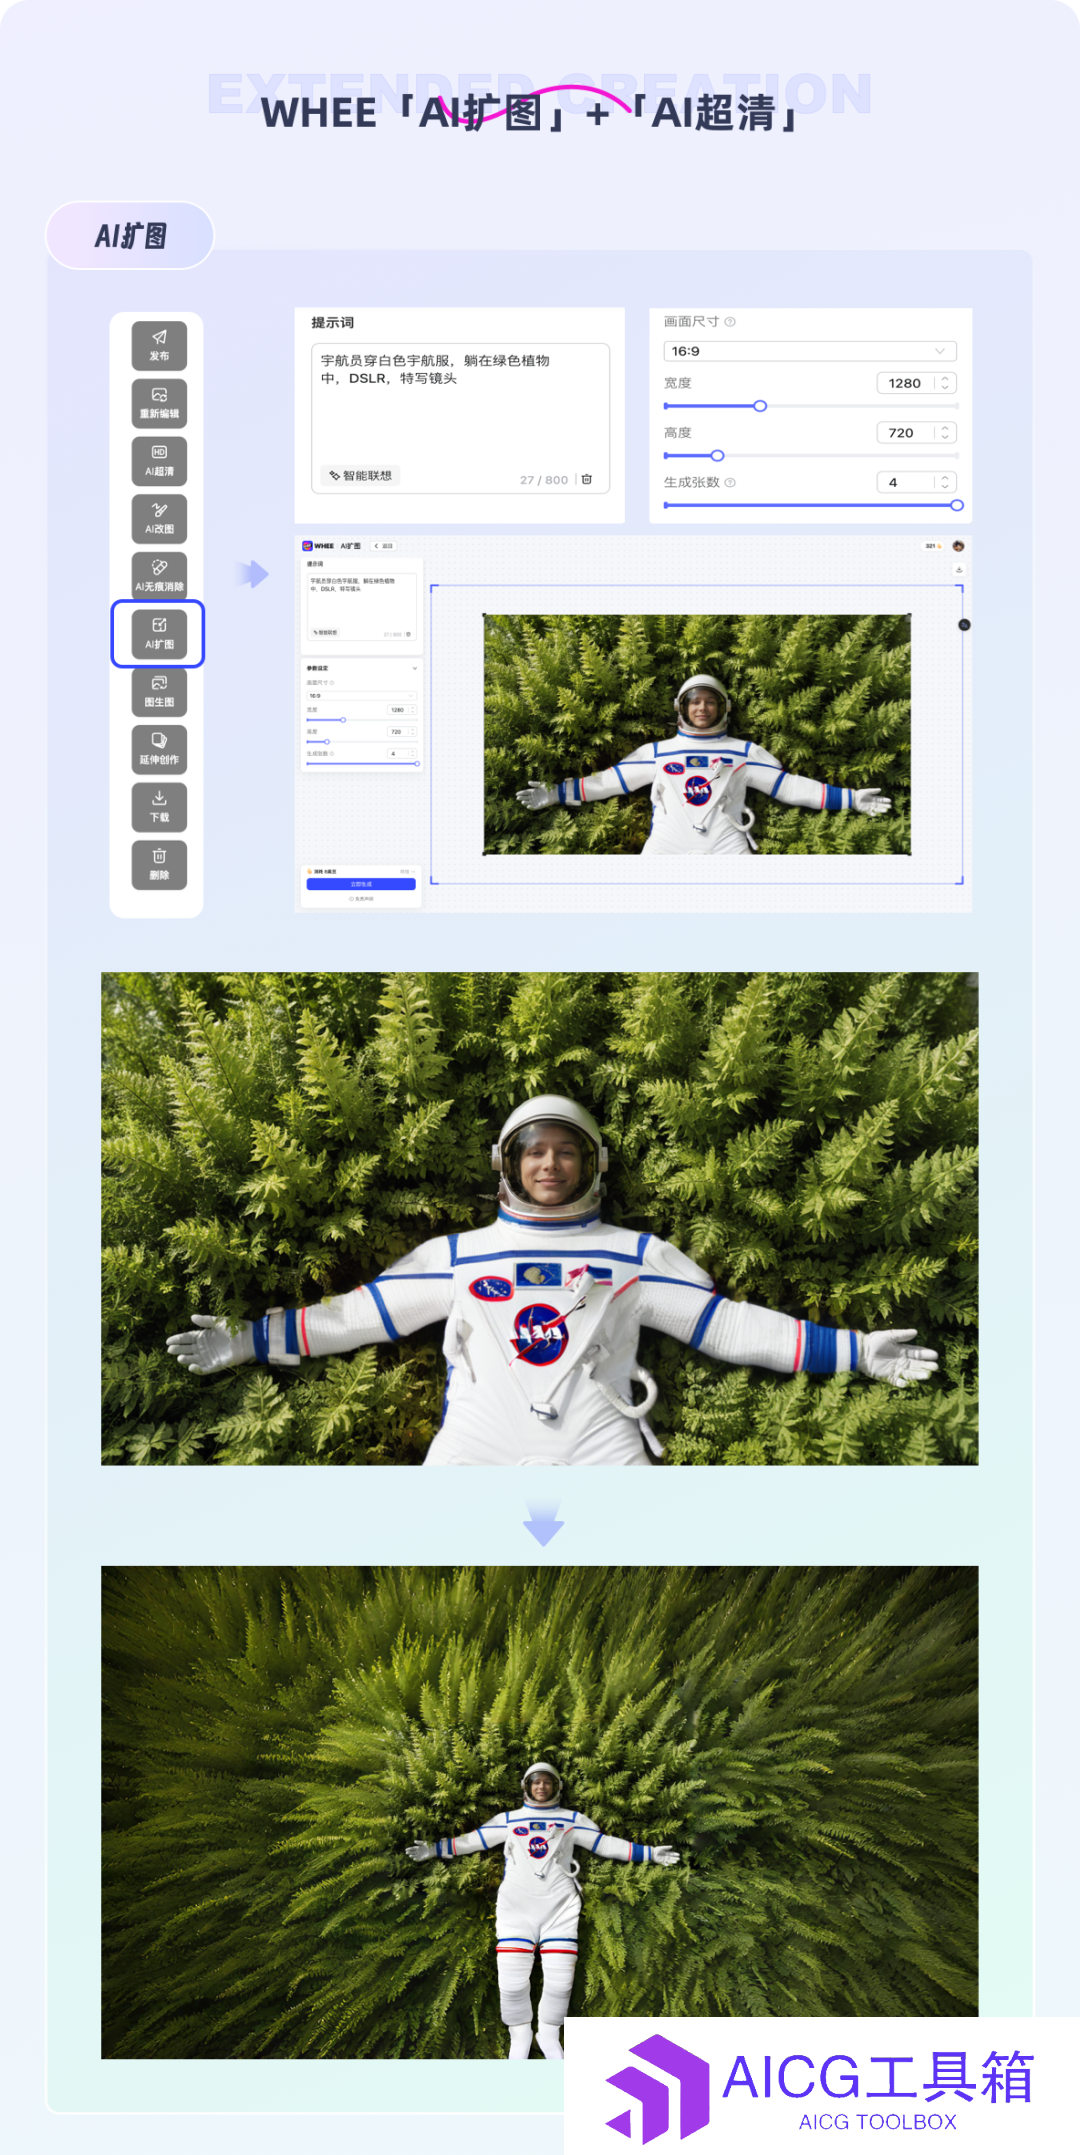
Task: Select the AI扩图 tab label
Action: point(130,236)
